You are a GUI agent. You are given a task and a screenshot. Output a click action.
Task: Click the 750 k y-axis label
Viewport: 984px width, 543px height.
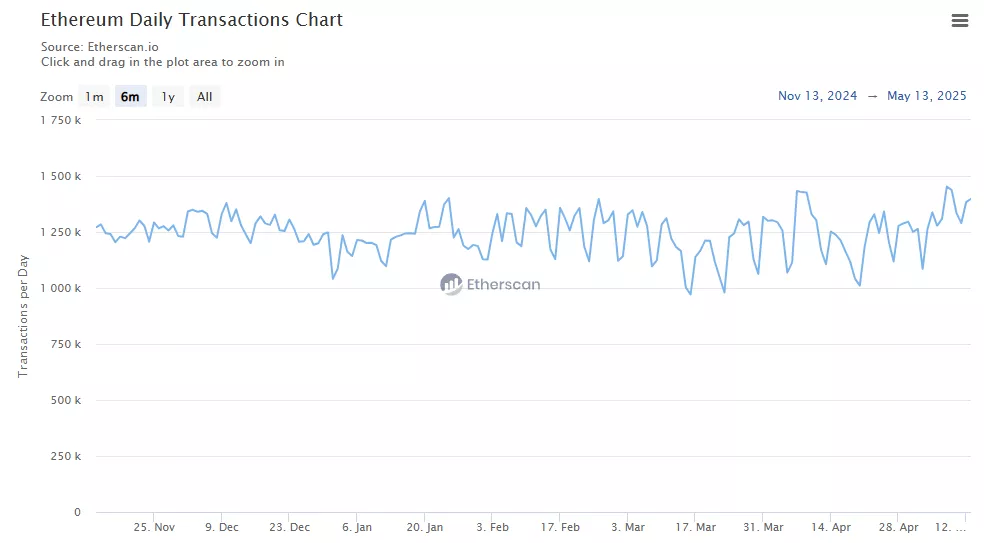pos(65,345)
